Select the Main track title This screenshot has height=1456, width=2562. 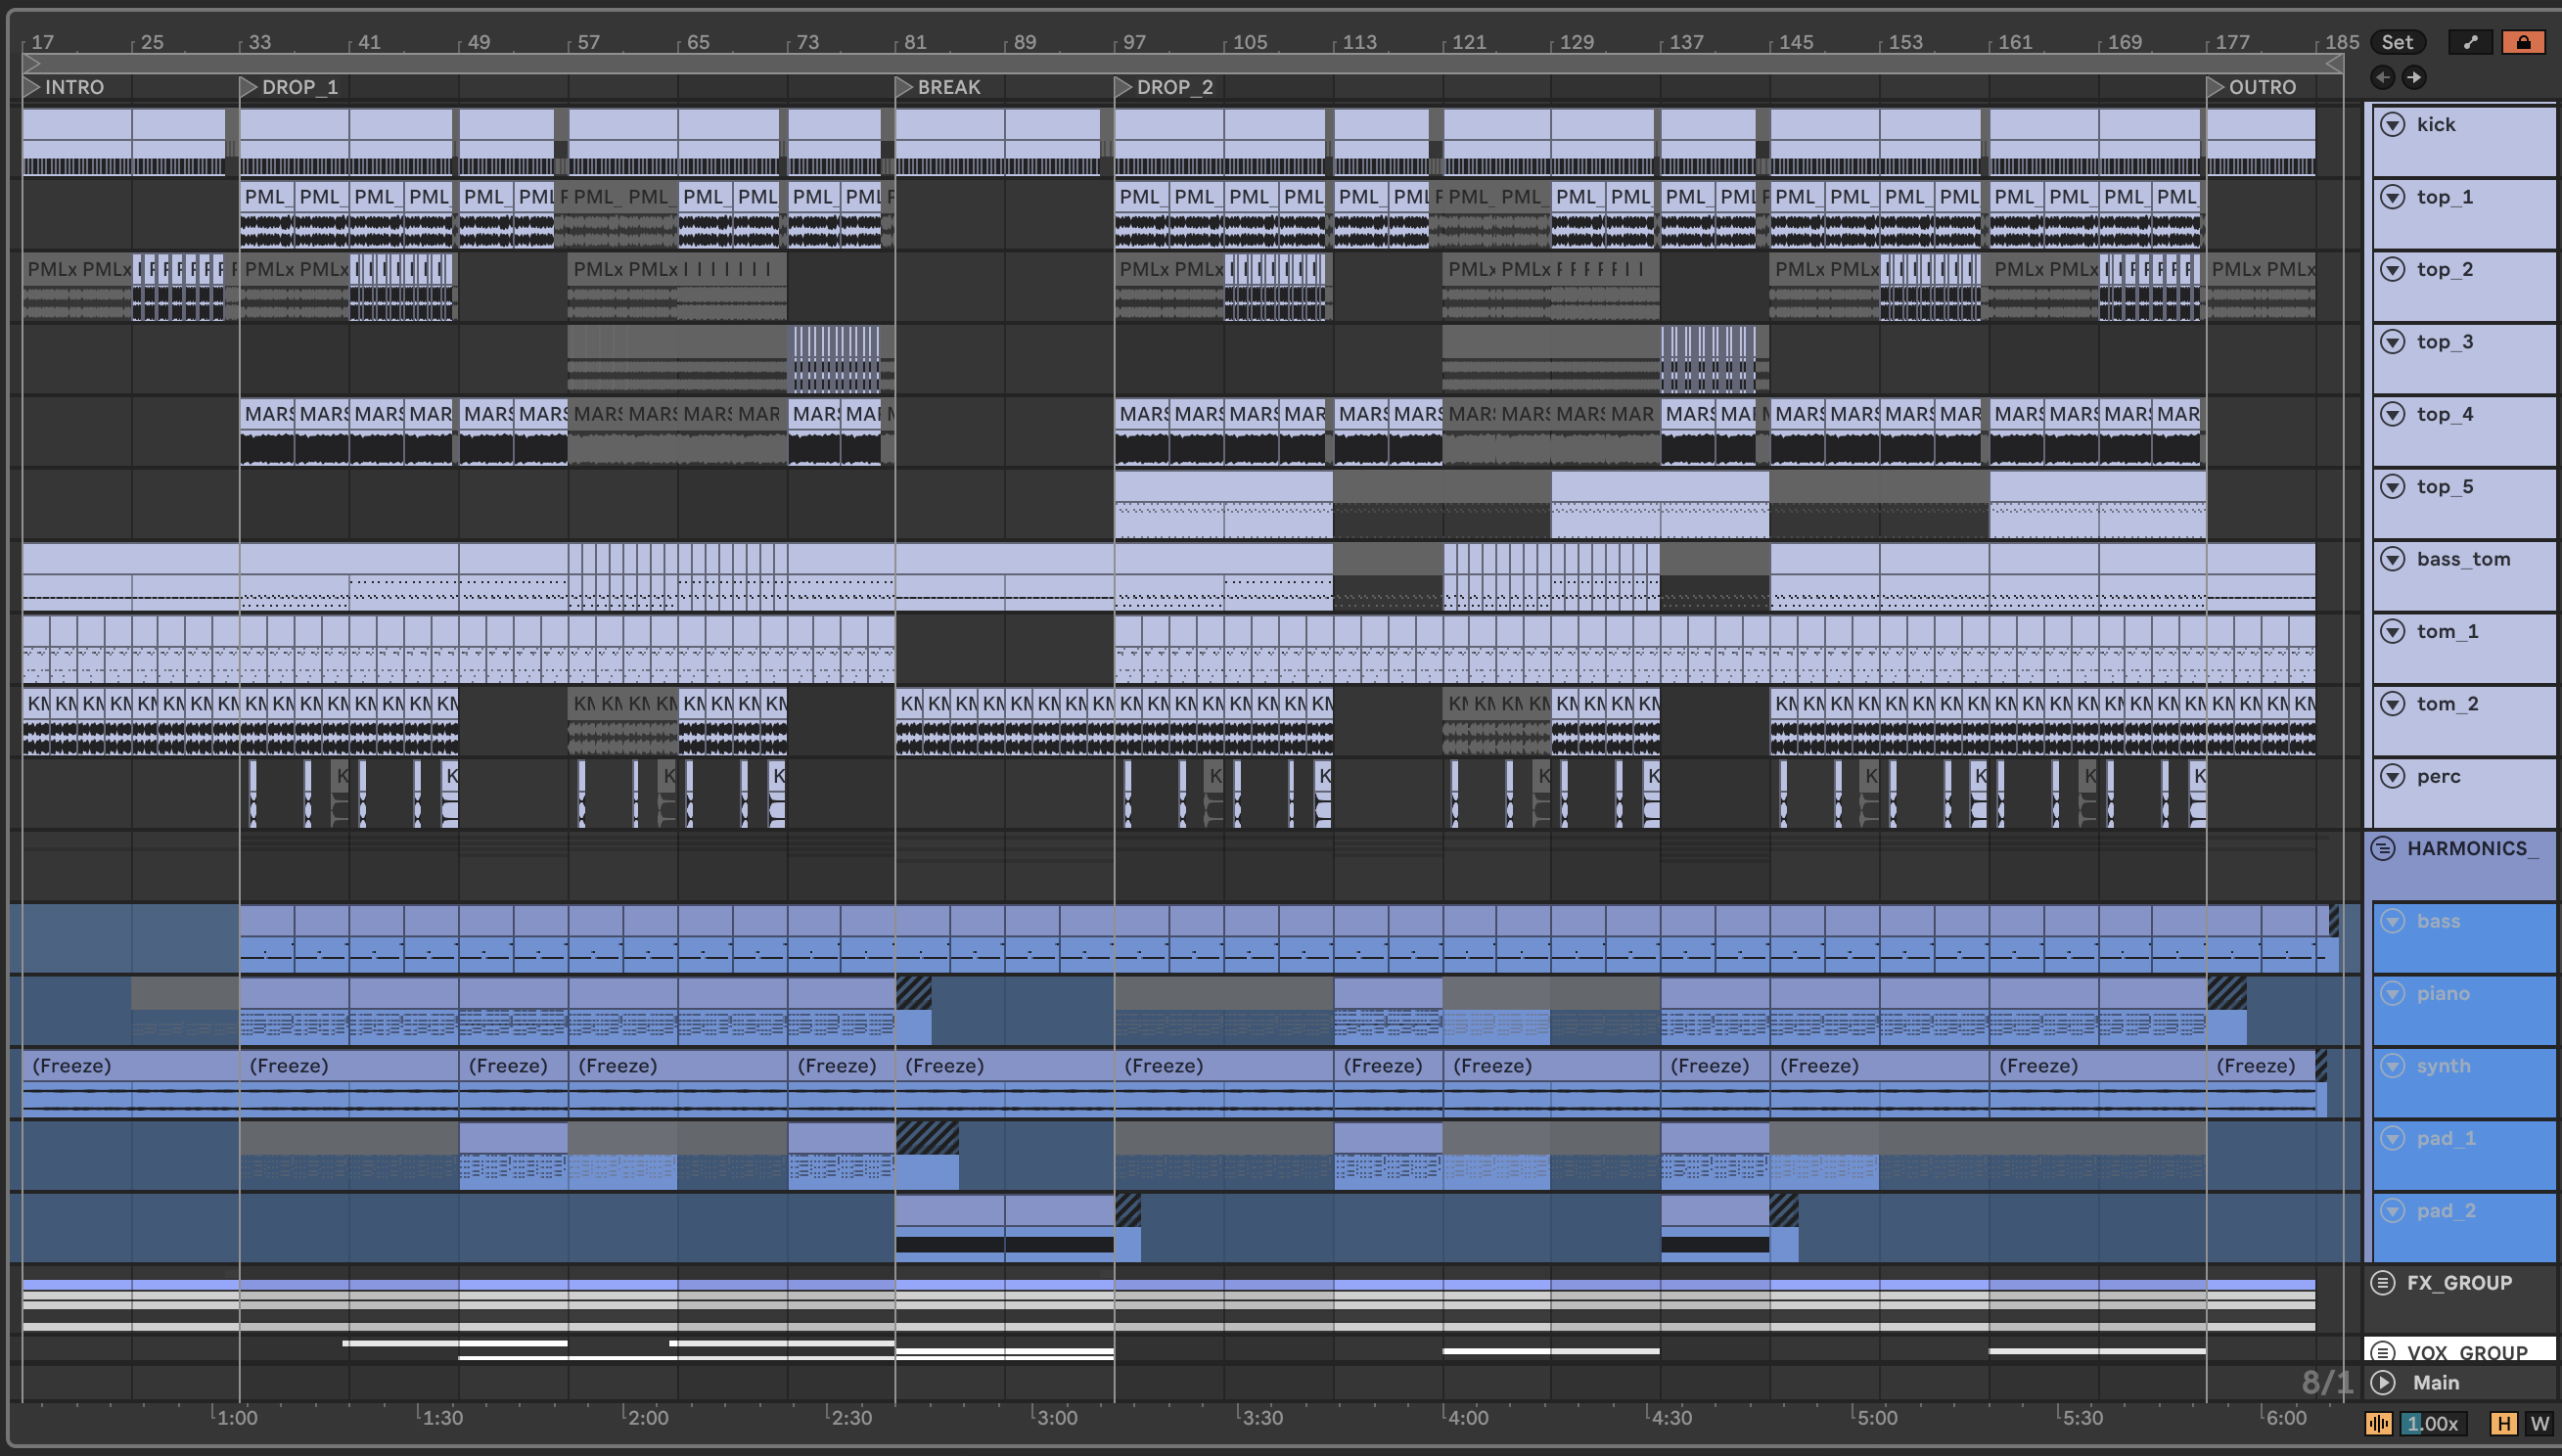[x=2435, y=1383]
